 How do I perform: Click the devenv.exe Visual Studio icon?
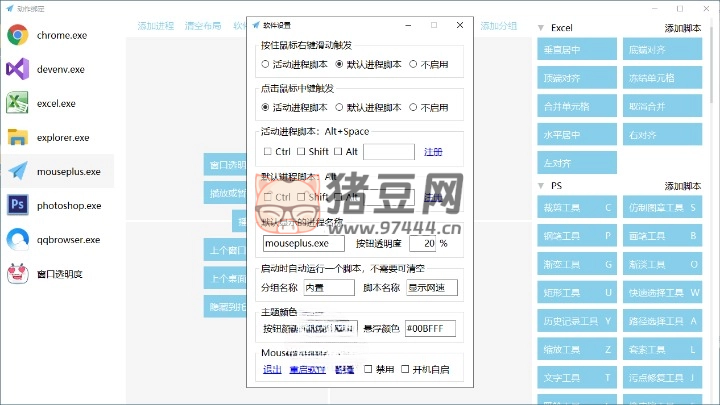(17, 70)
